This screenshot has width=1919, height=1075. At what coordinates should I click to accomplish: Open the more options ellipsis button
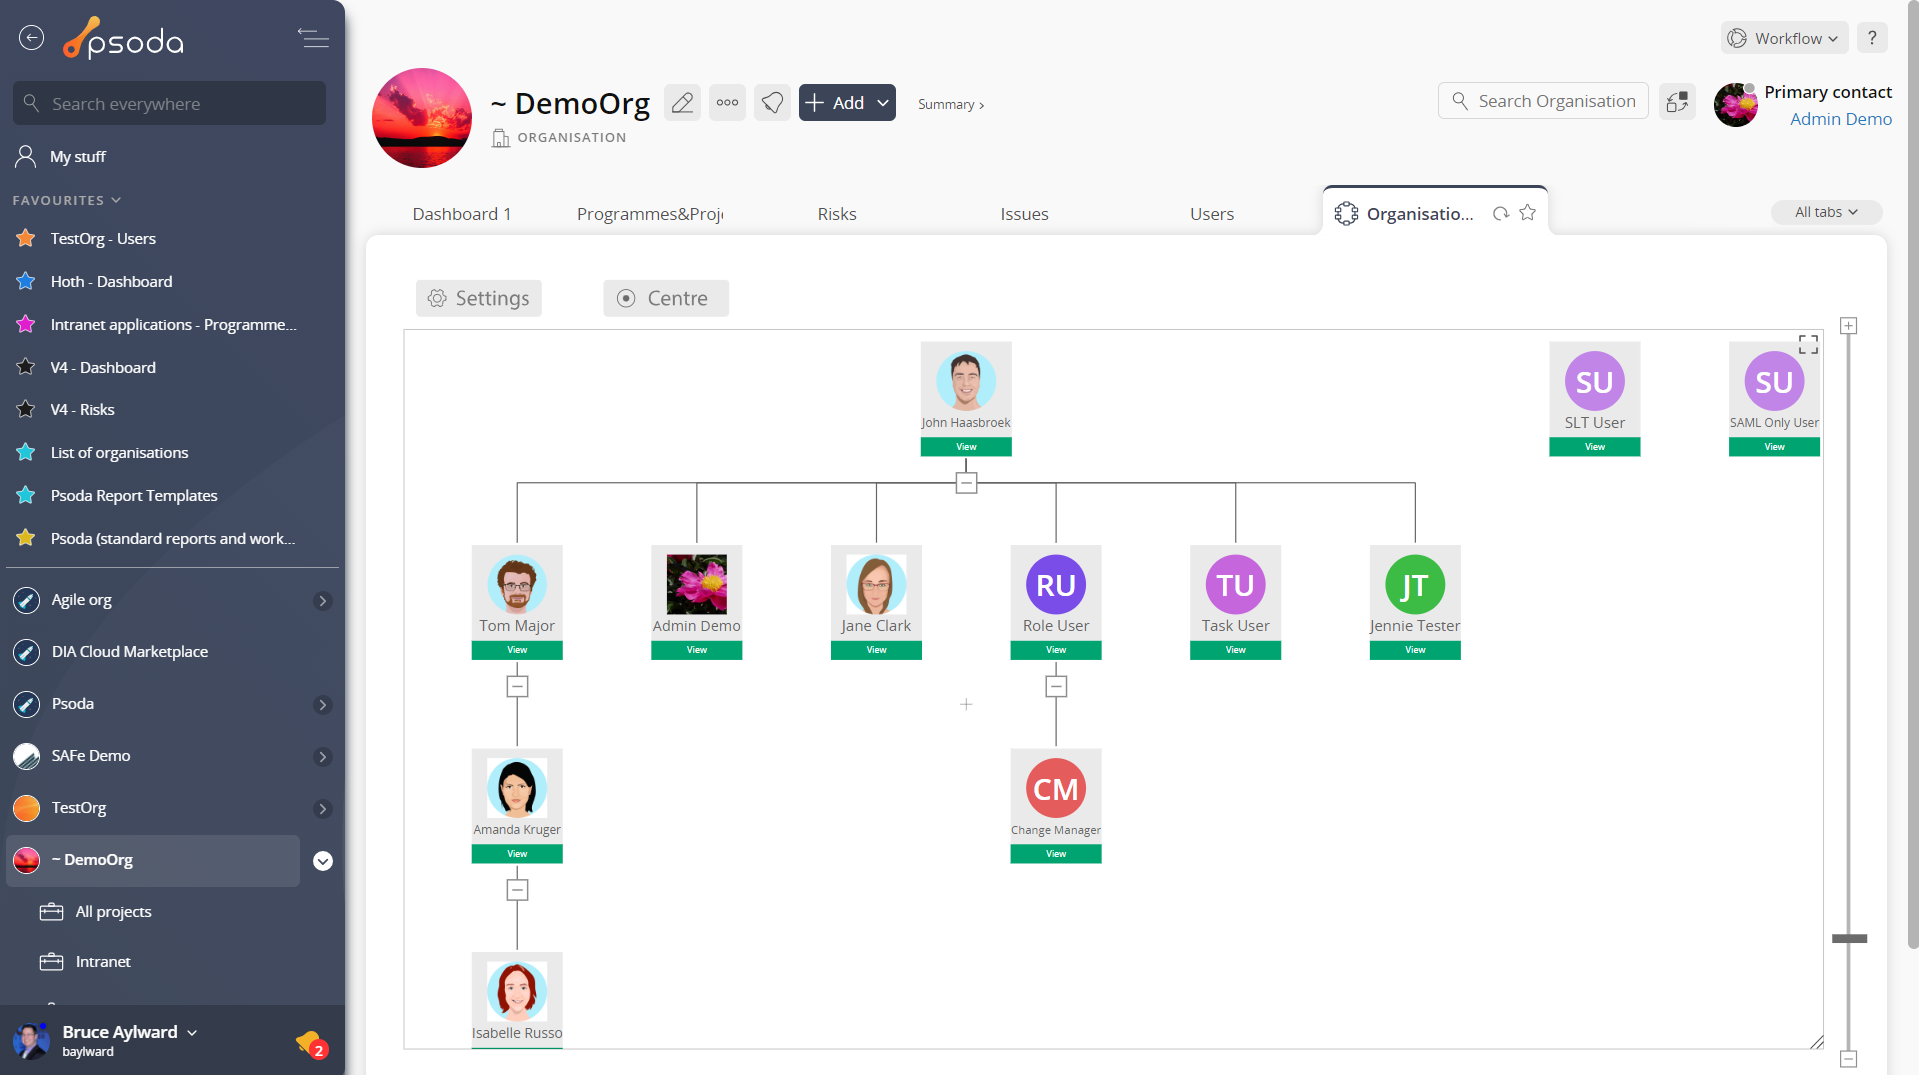(x=727, y=102)
